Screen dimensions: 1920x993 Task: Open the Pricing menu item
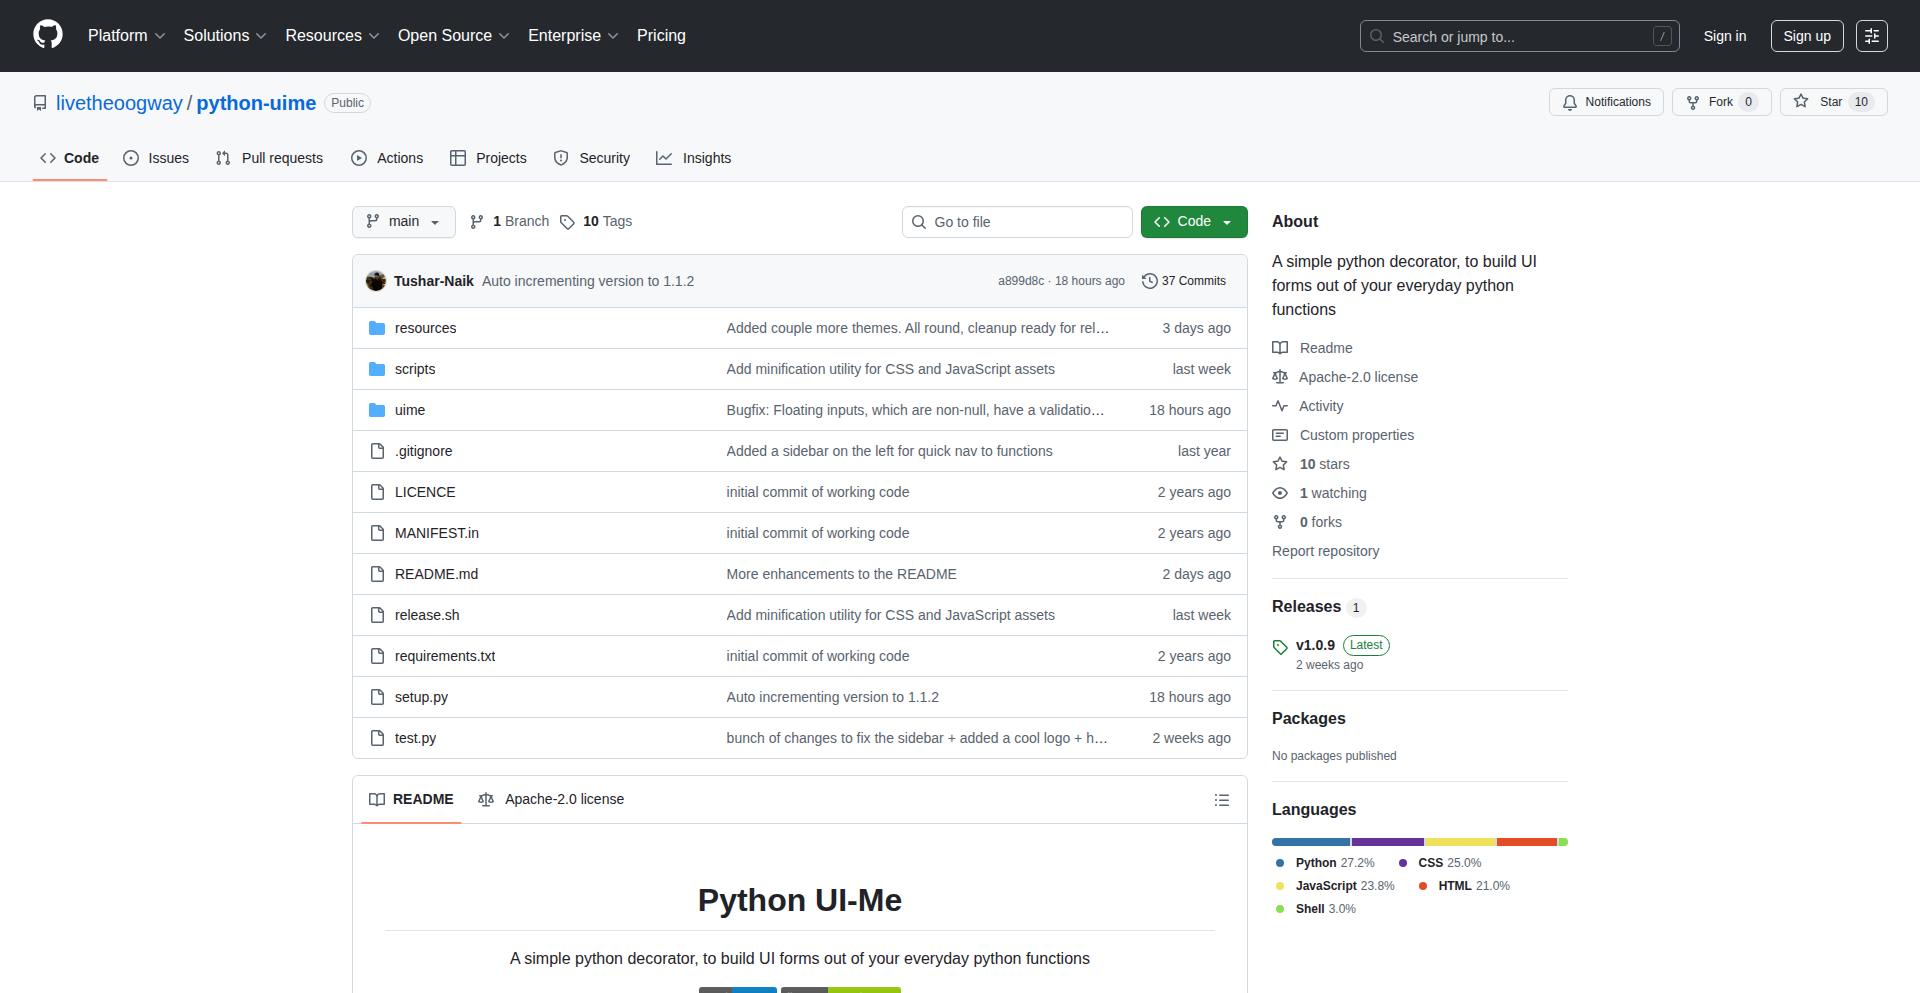[x=661, y=35]
